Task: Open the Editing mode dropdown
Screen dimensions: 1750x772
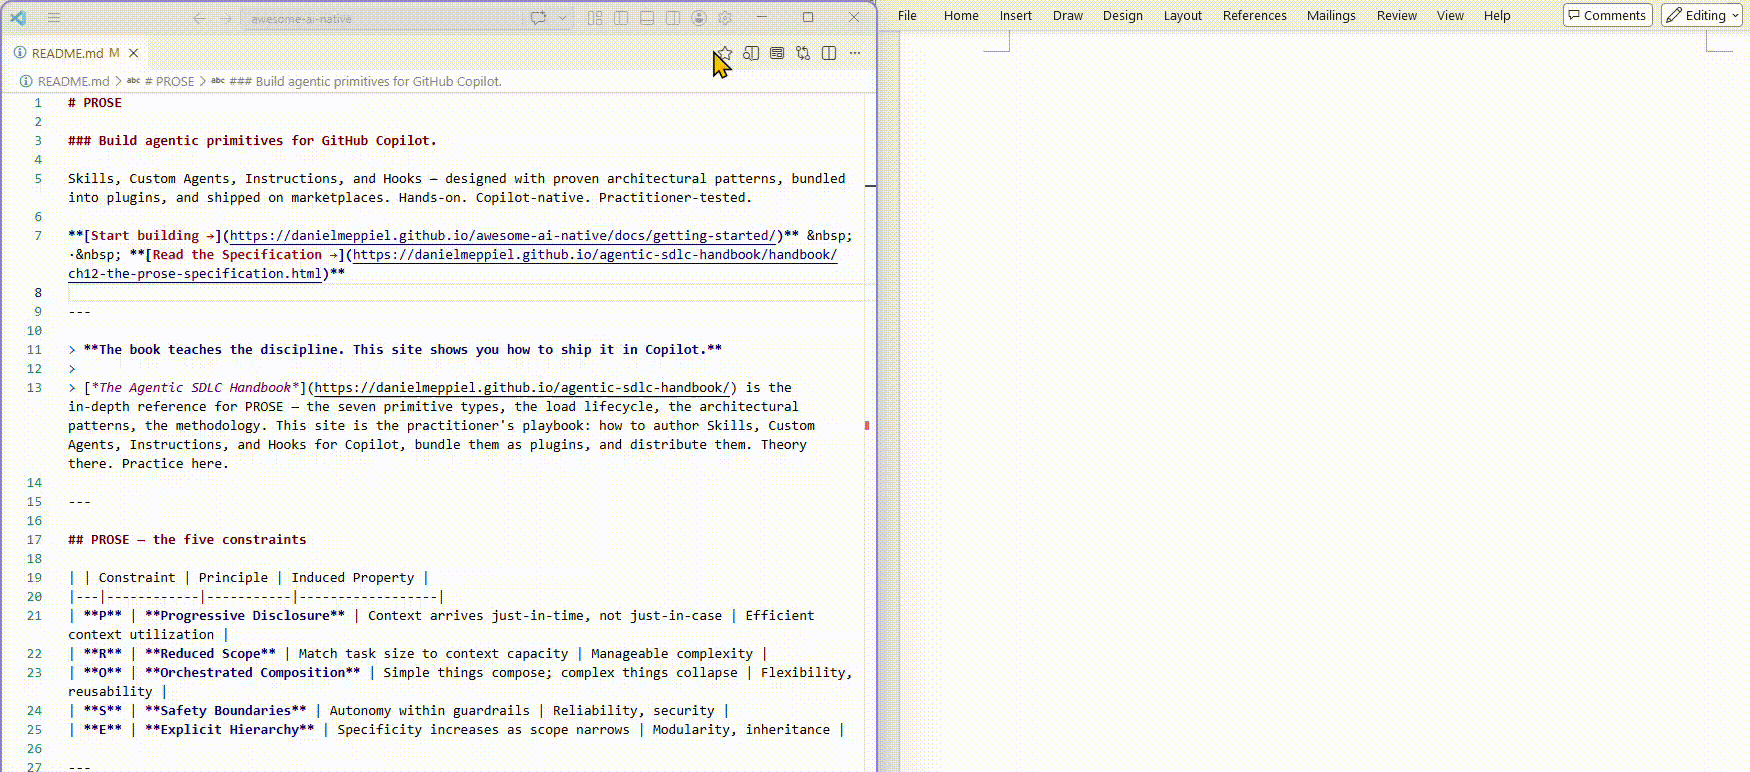Action: 1703,15
